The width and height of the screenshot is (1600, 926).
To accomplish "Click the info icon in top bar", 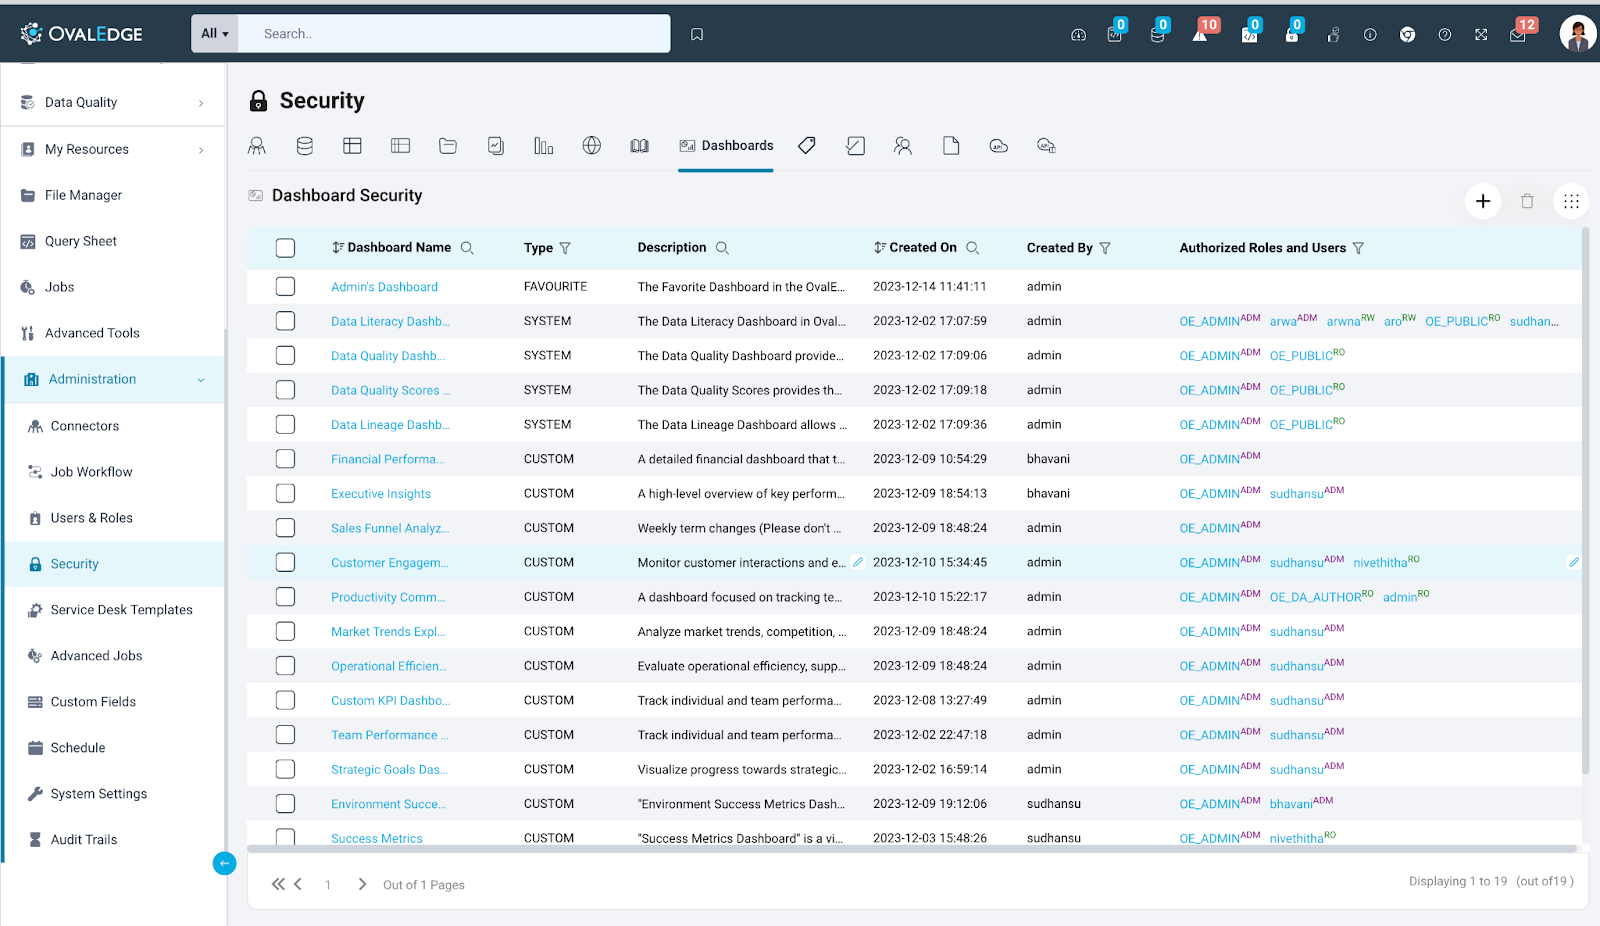I will (1370, 34).
